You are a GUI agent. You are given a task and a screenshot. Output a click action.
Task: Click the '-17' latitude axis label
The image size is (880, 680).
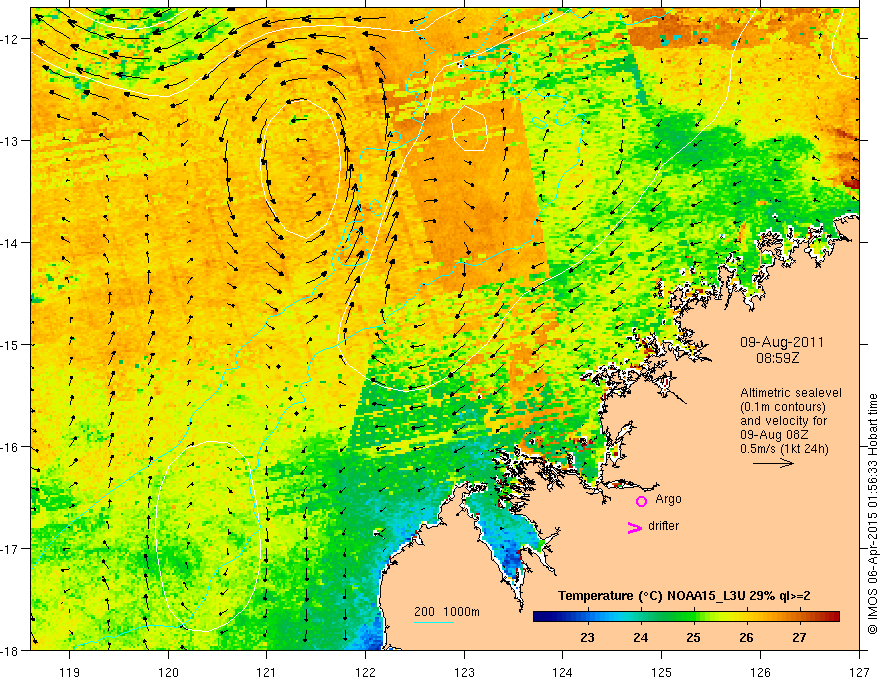tap(11, 549)
